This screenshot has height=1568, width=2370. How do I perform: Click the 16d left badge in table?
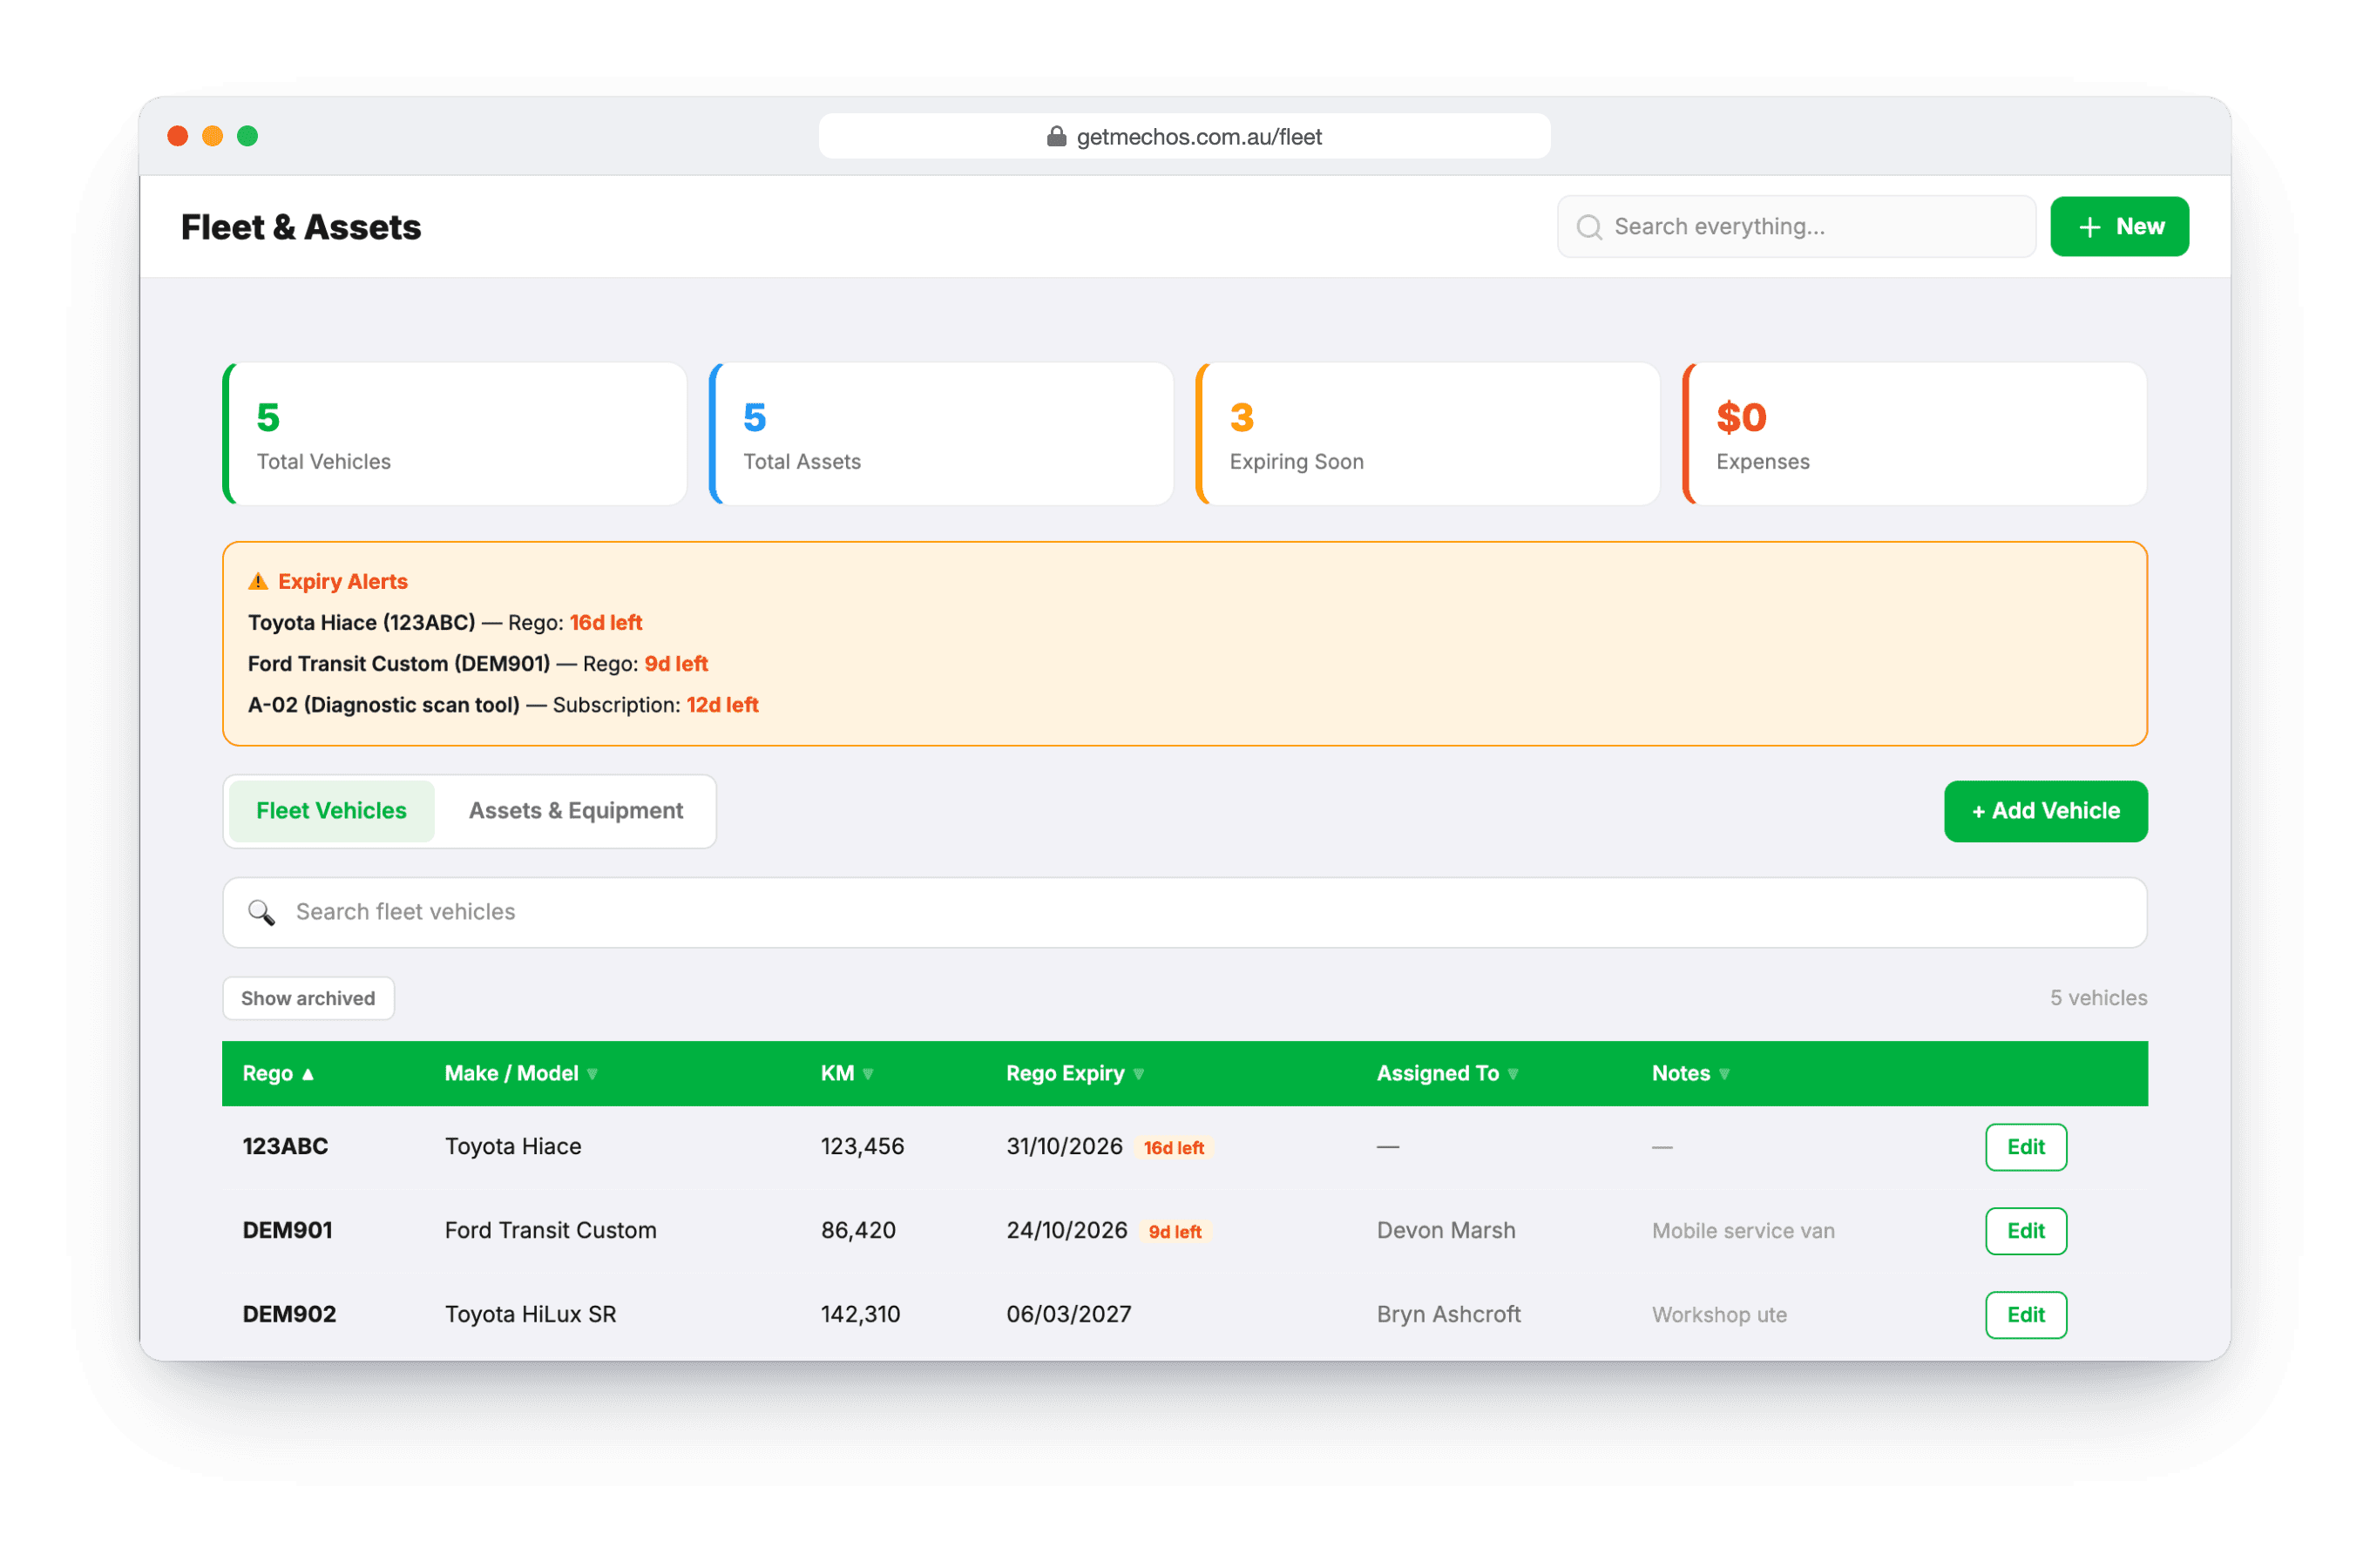pyautogui.click(x=1173, y=1148)
